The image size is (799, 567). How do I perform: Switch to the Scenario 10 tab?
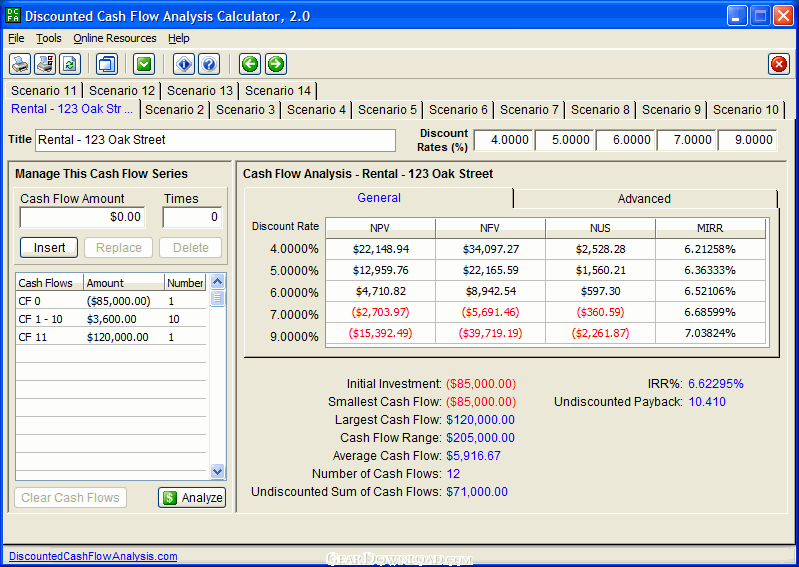click(x=746, y=110)
